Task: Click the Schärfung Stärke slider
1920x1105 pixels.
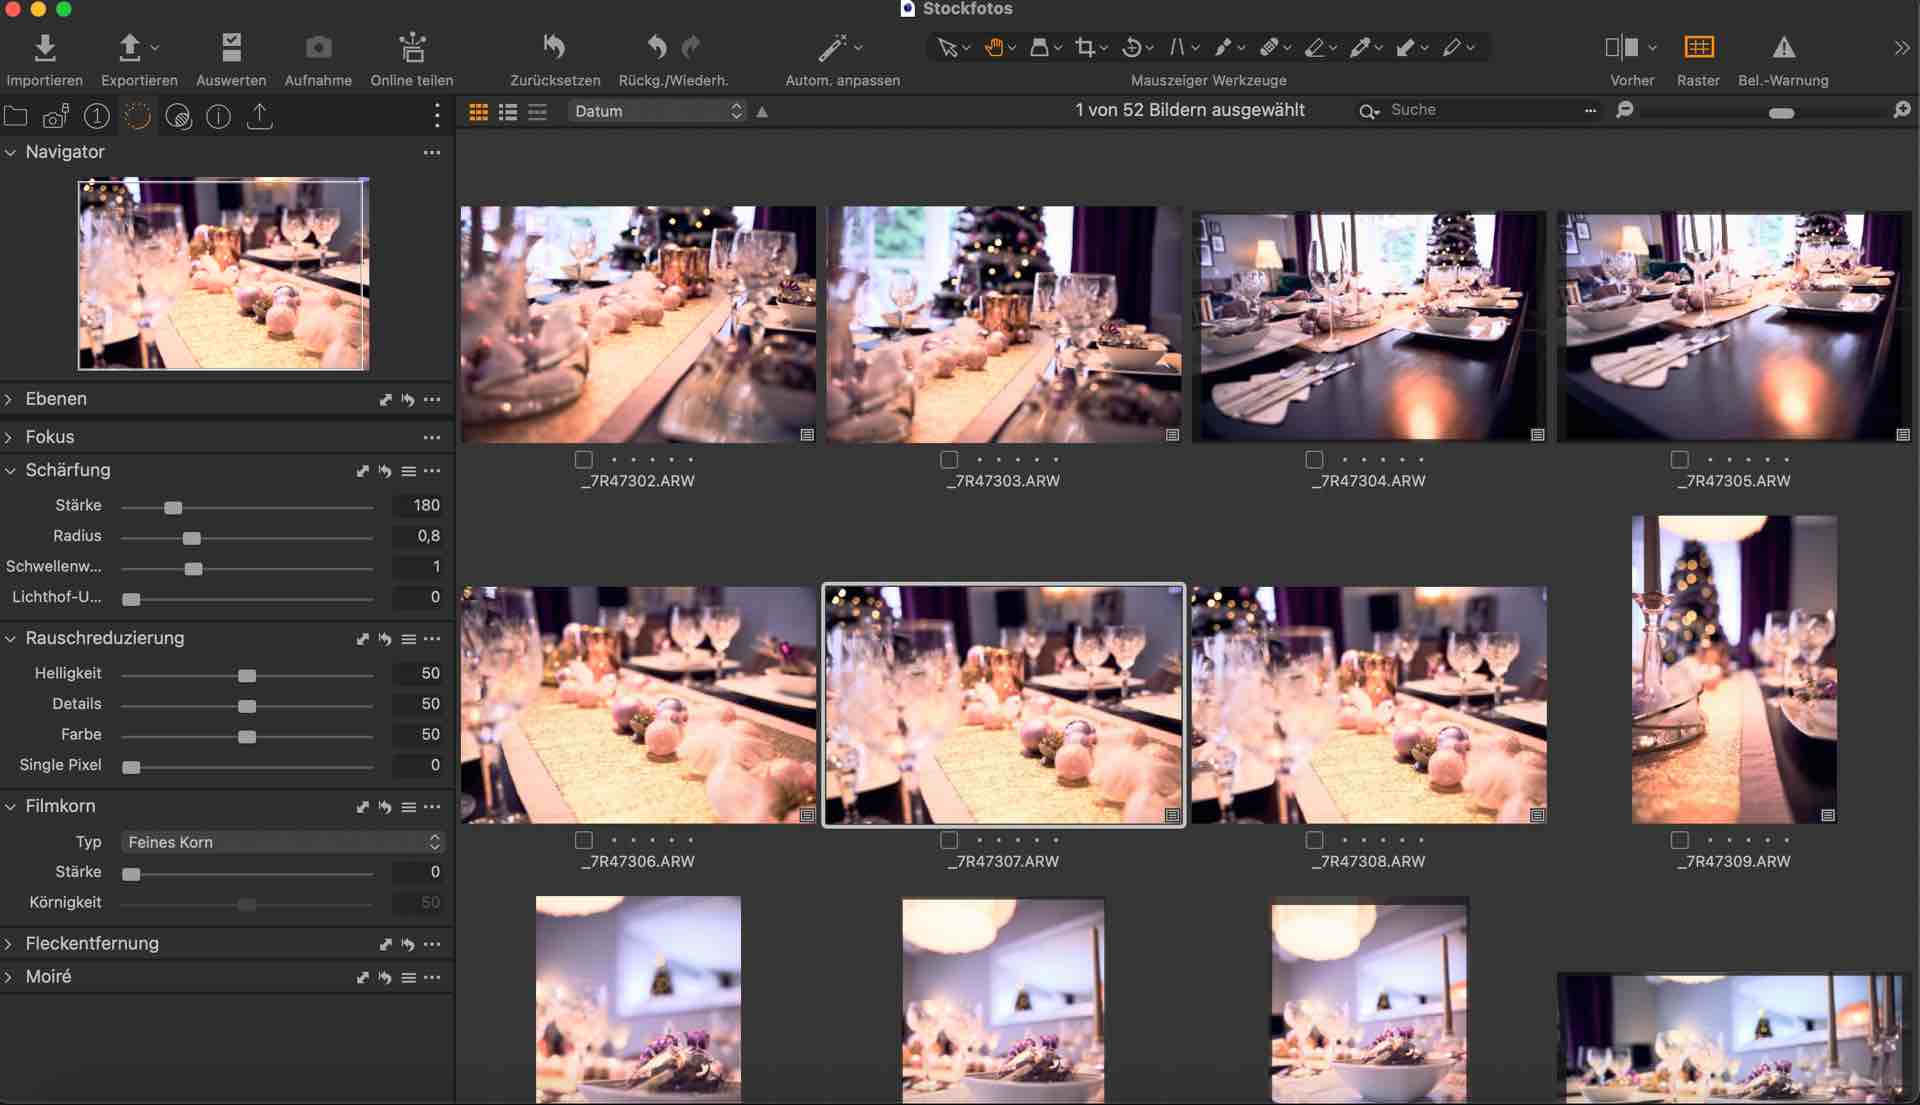Action: (174, 508)
